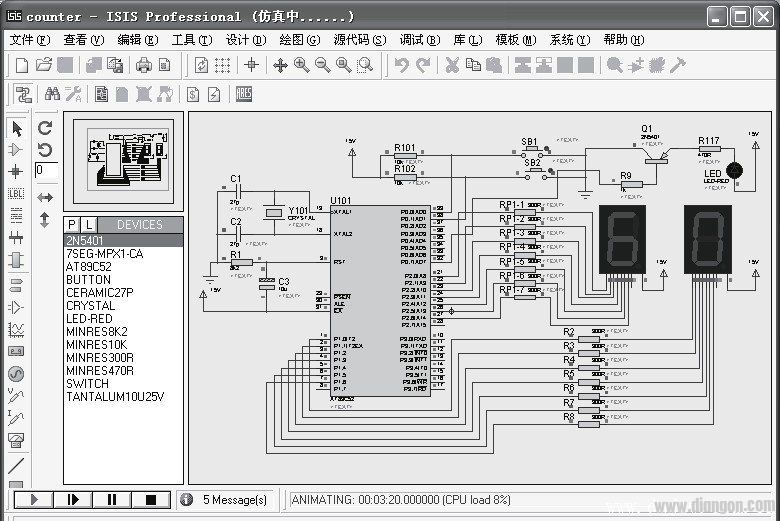This screenshot has width=780, height=521.
Task: Click the Rotate anticlockwise arrow
Action: coord(45,150)
